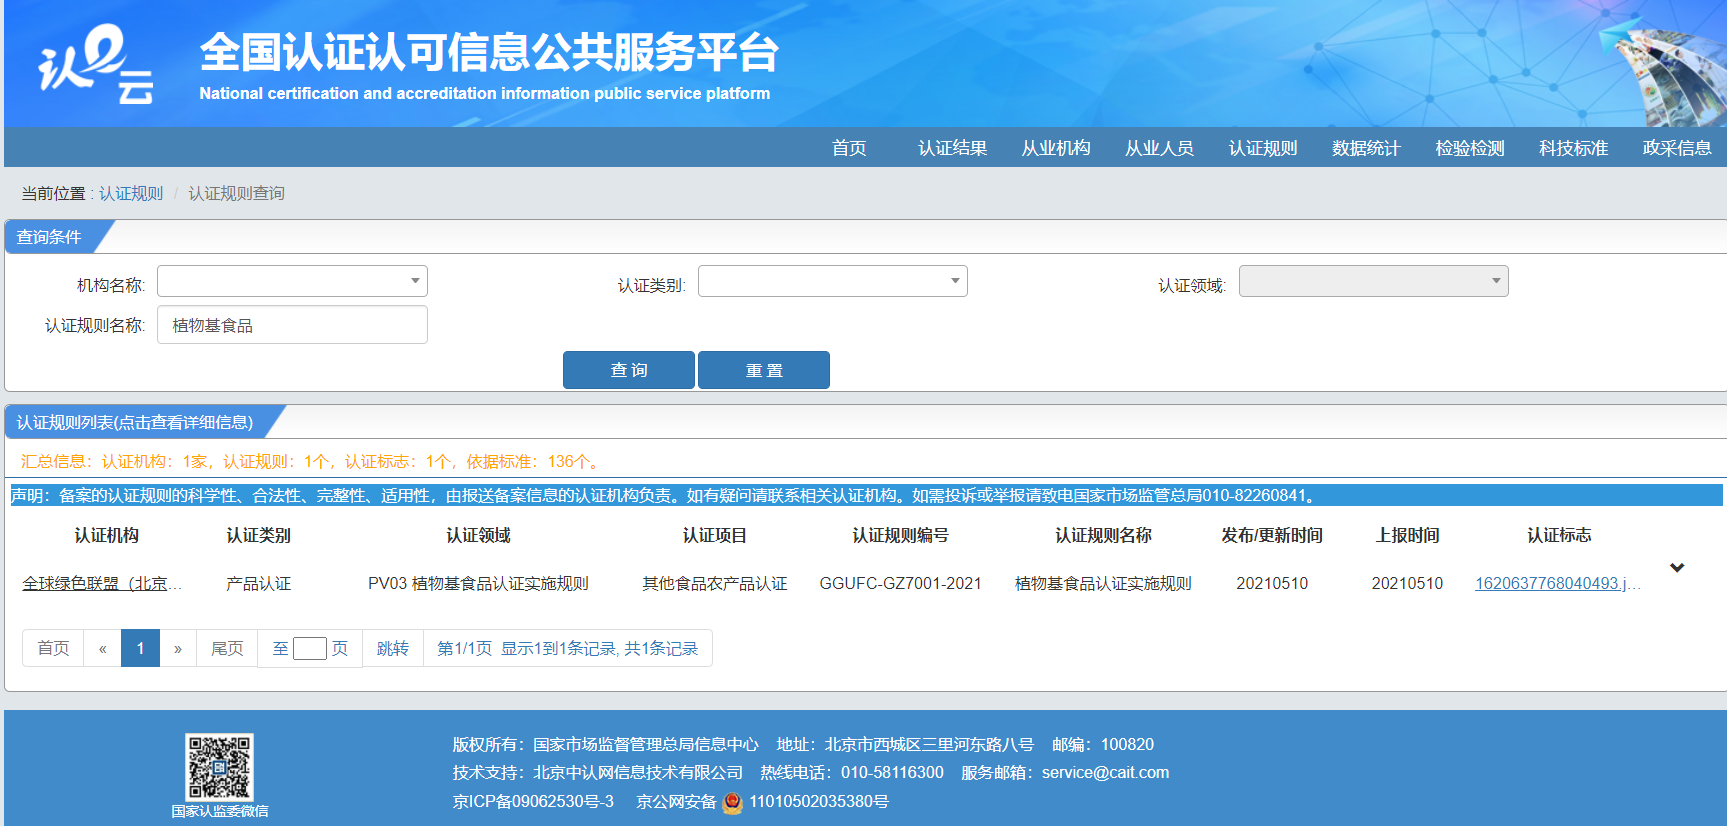Focus the 认证规则名称 text field
Image resolution: width=1727 pixels, height=826 pixels.
292,325
